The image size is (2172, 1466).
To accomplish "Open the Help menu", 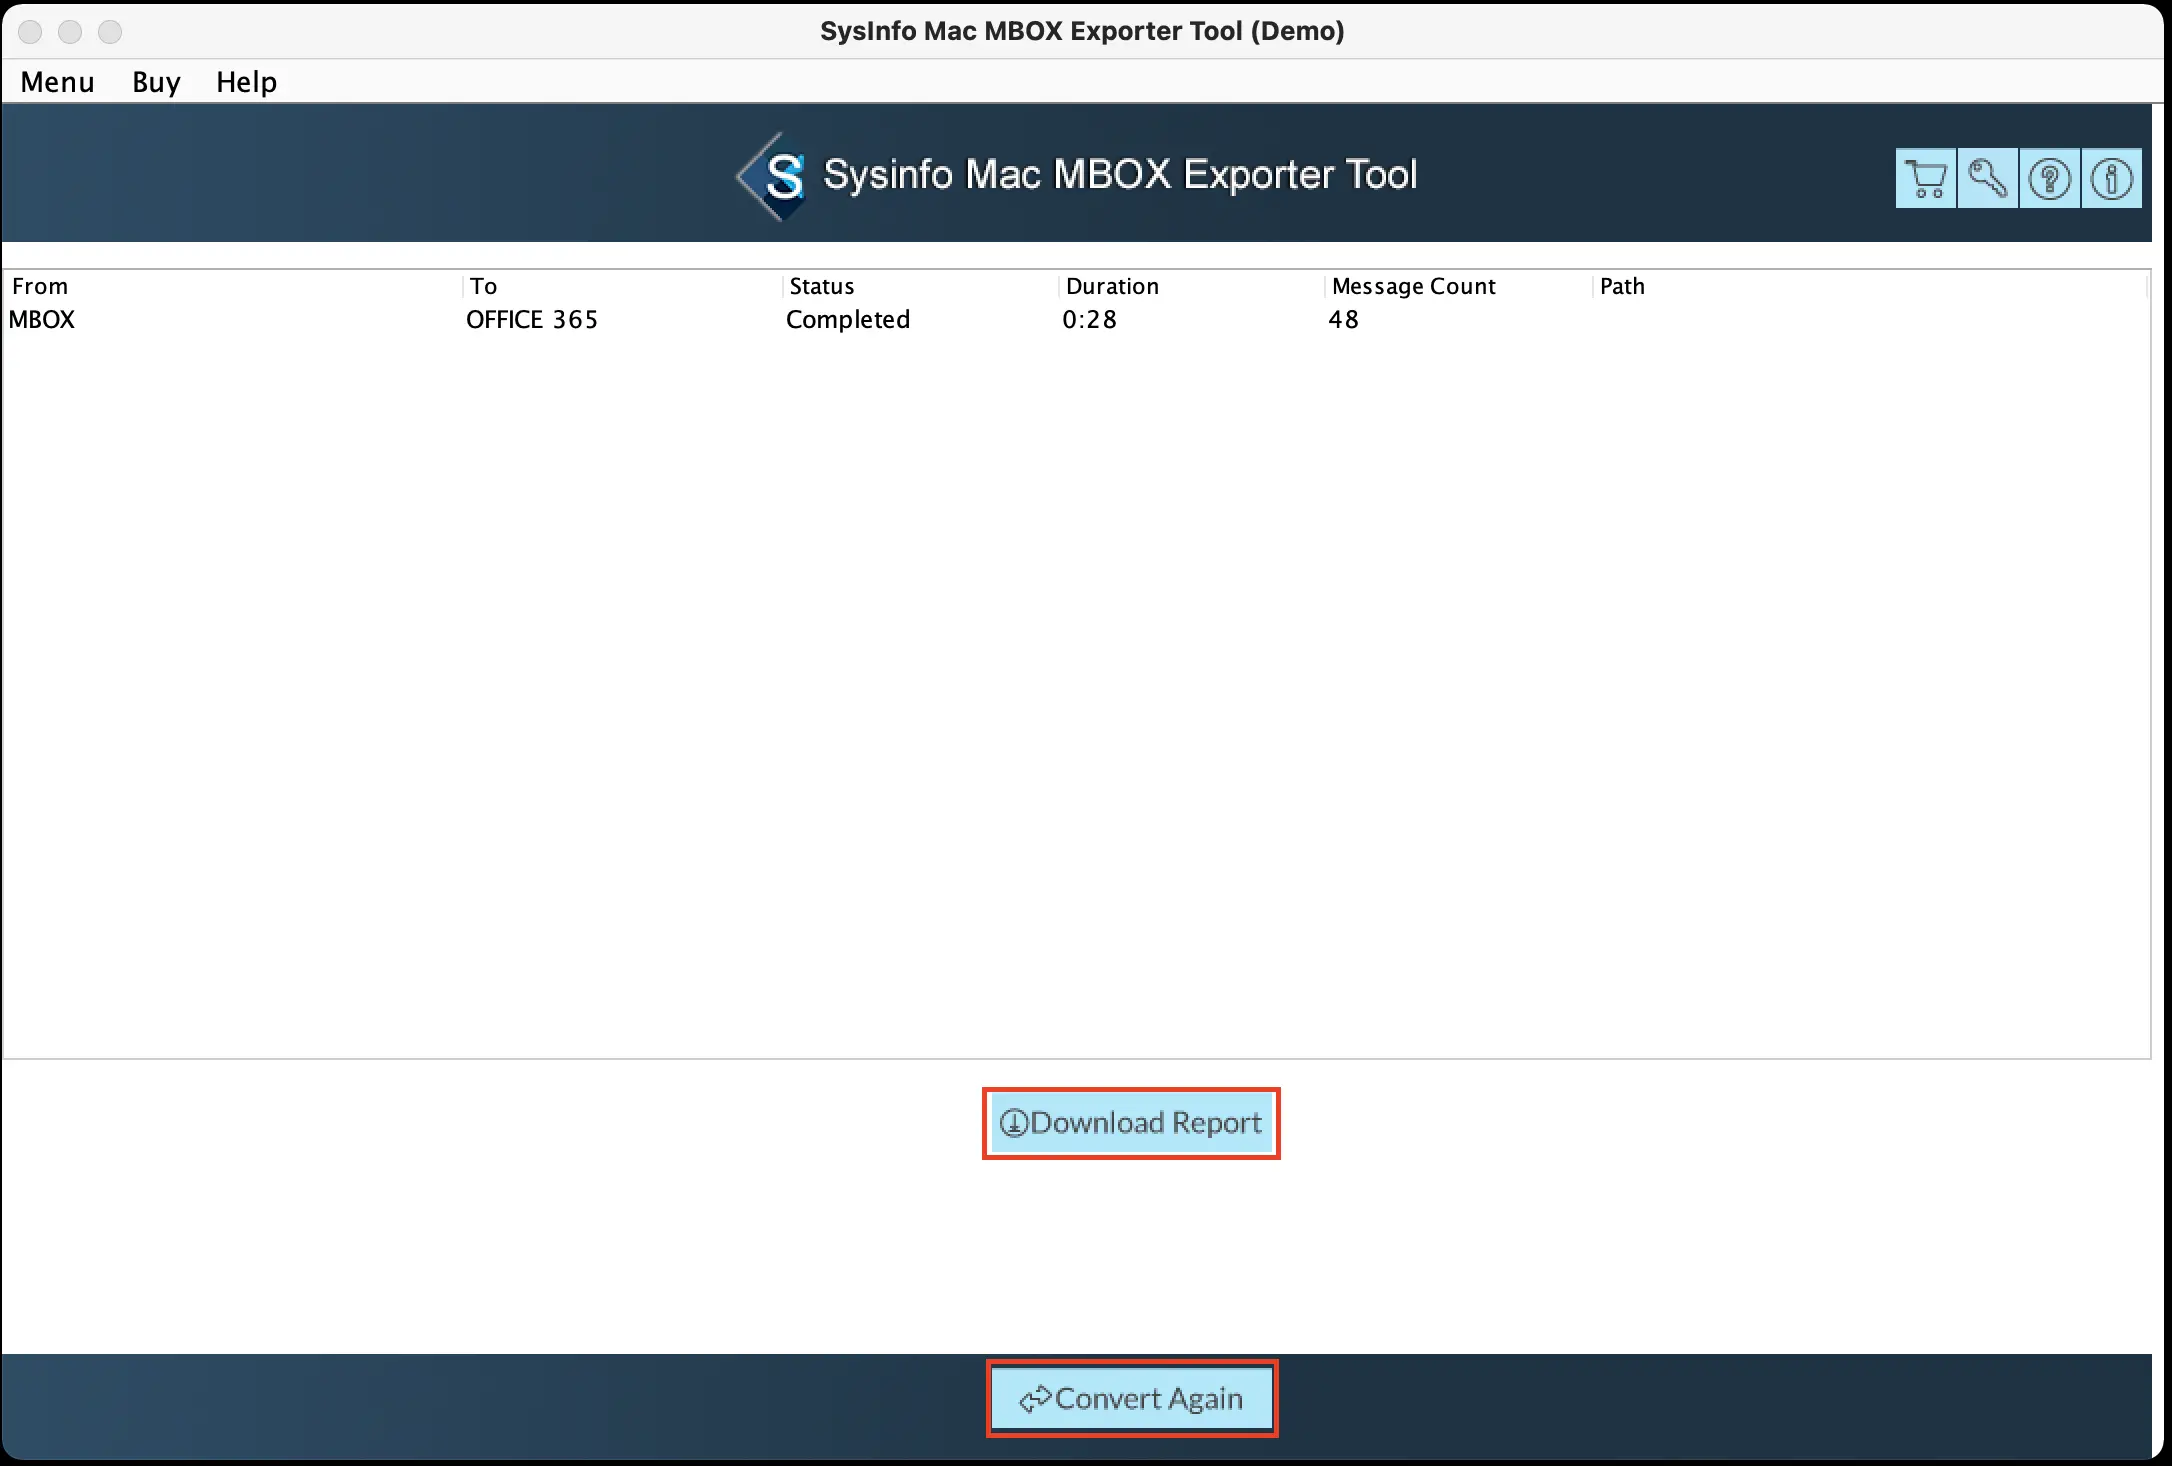I will [x=246, y=82].
